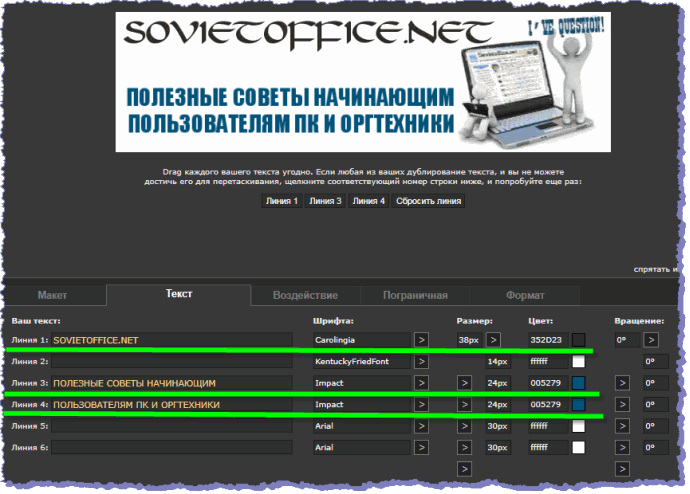
Task: Click the Линия 1 button
Action: point(282,201)
